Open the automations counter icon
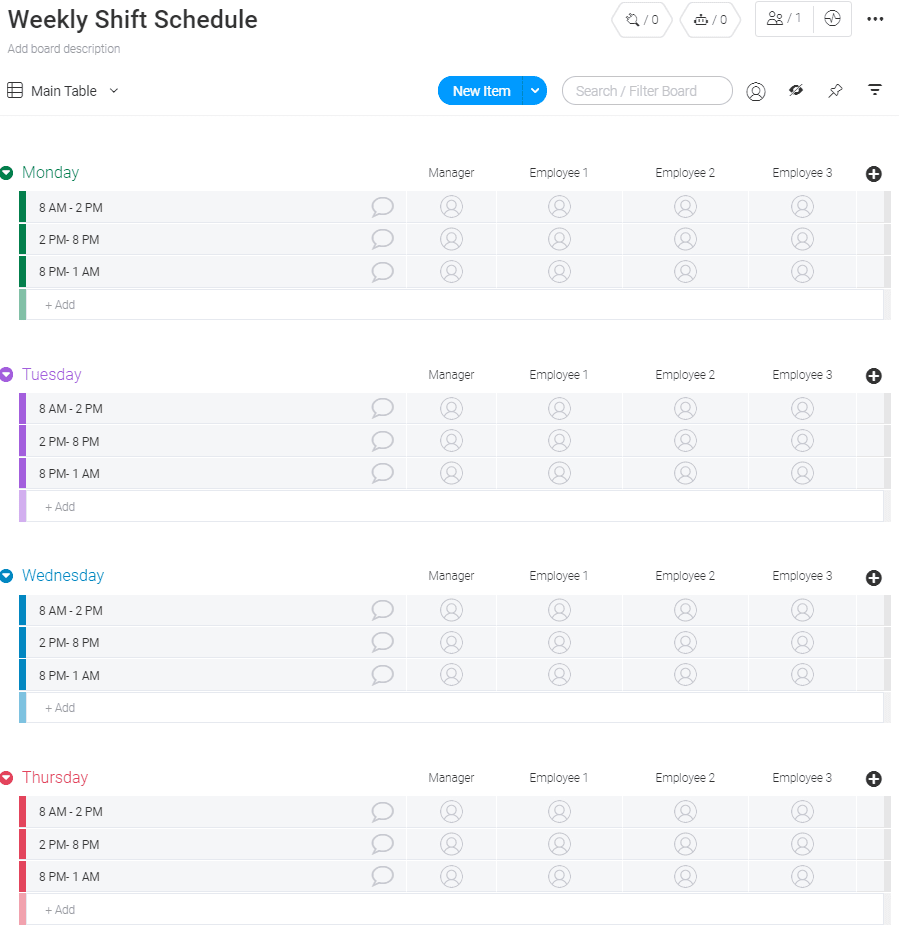The width and height of the screenshot is (899, 926). point(710,19)
